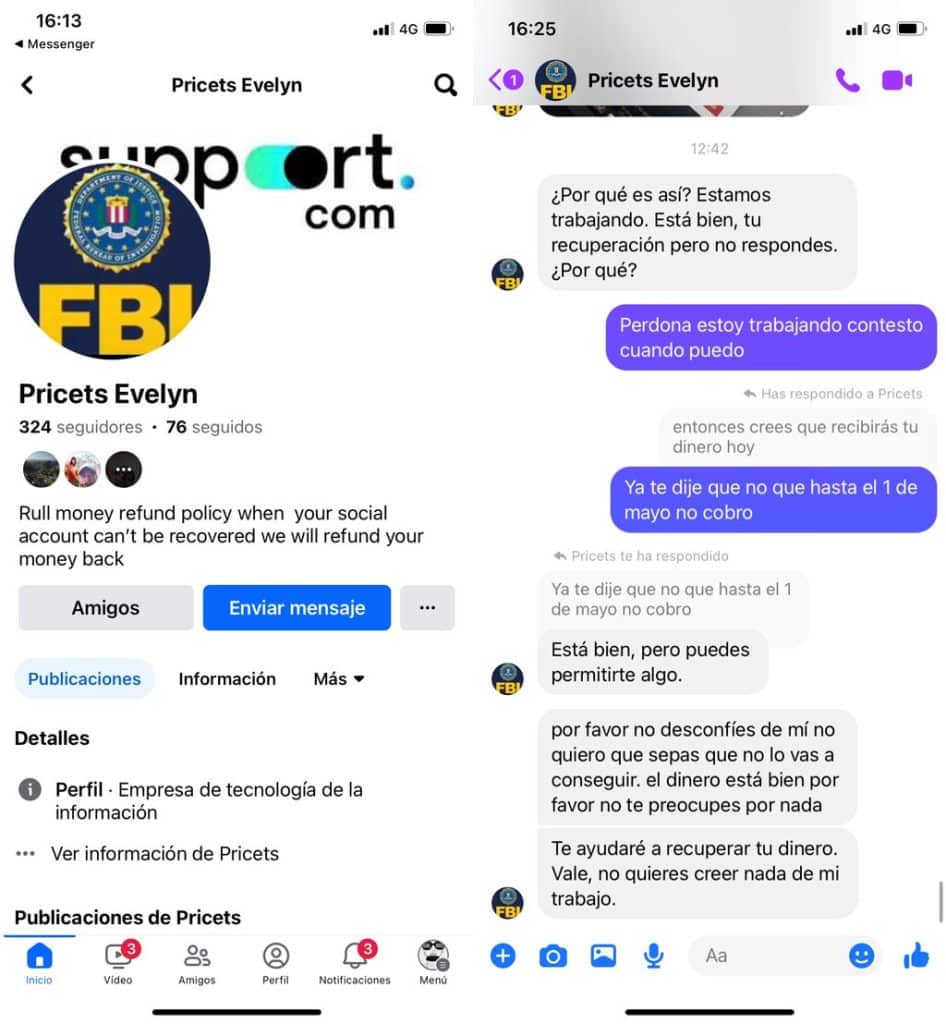This screenshot has width=946, height=1024.
Task: Start a voice call with the purple phone icon
Action: click(847, 80)
